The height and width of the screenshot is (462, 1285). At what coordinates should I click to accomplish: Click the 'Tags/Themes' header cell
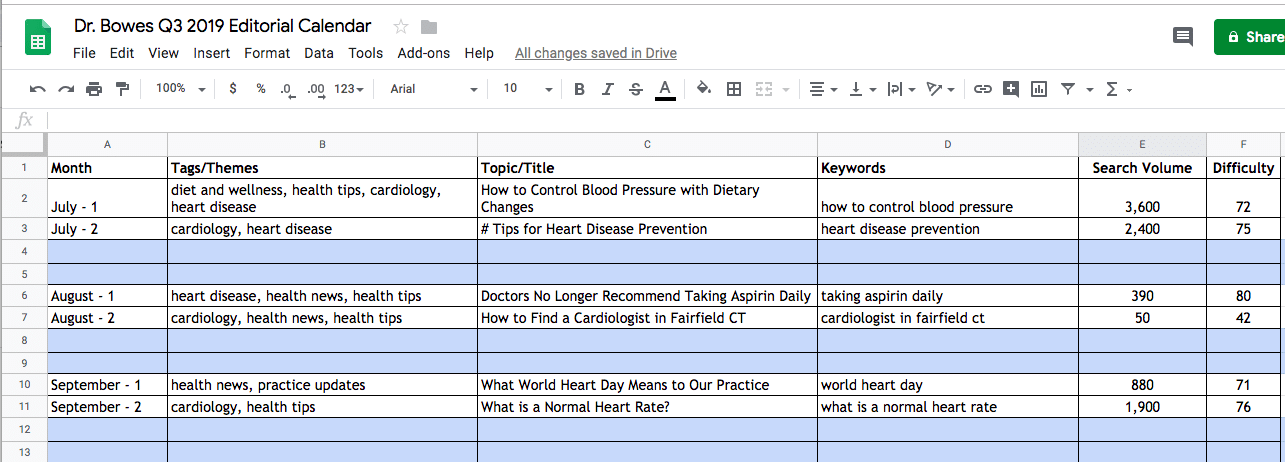coord(322,168)
